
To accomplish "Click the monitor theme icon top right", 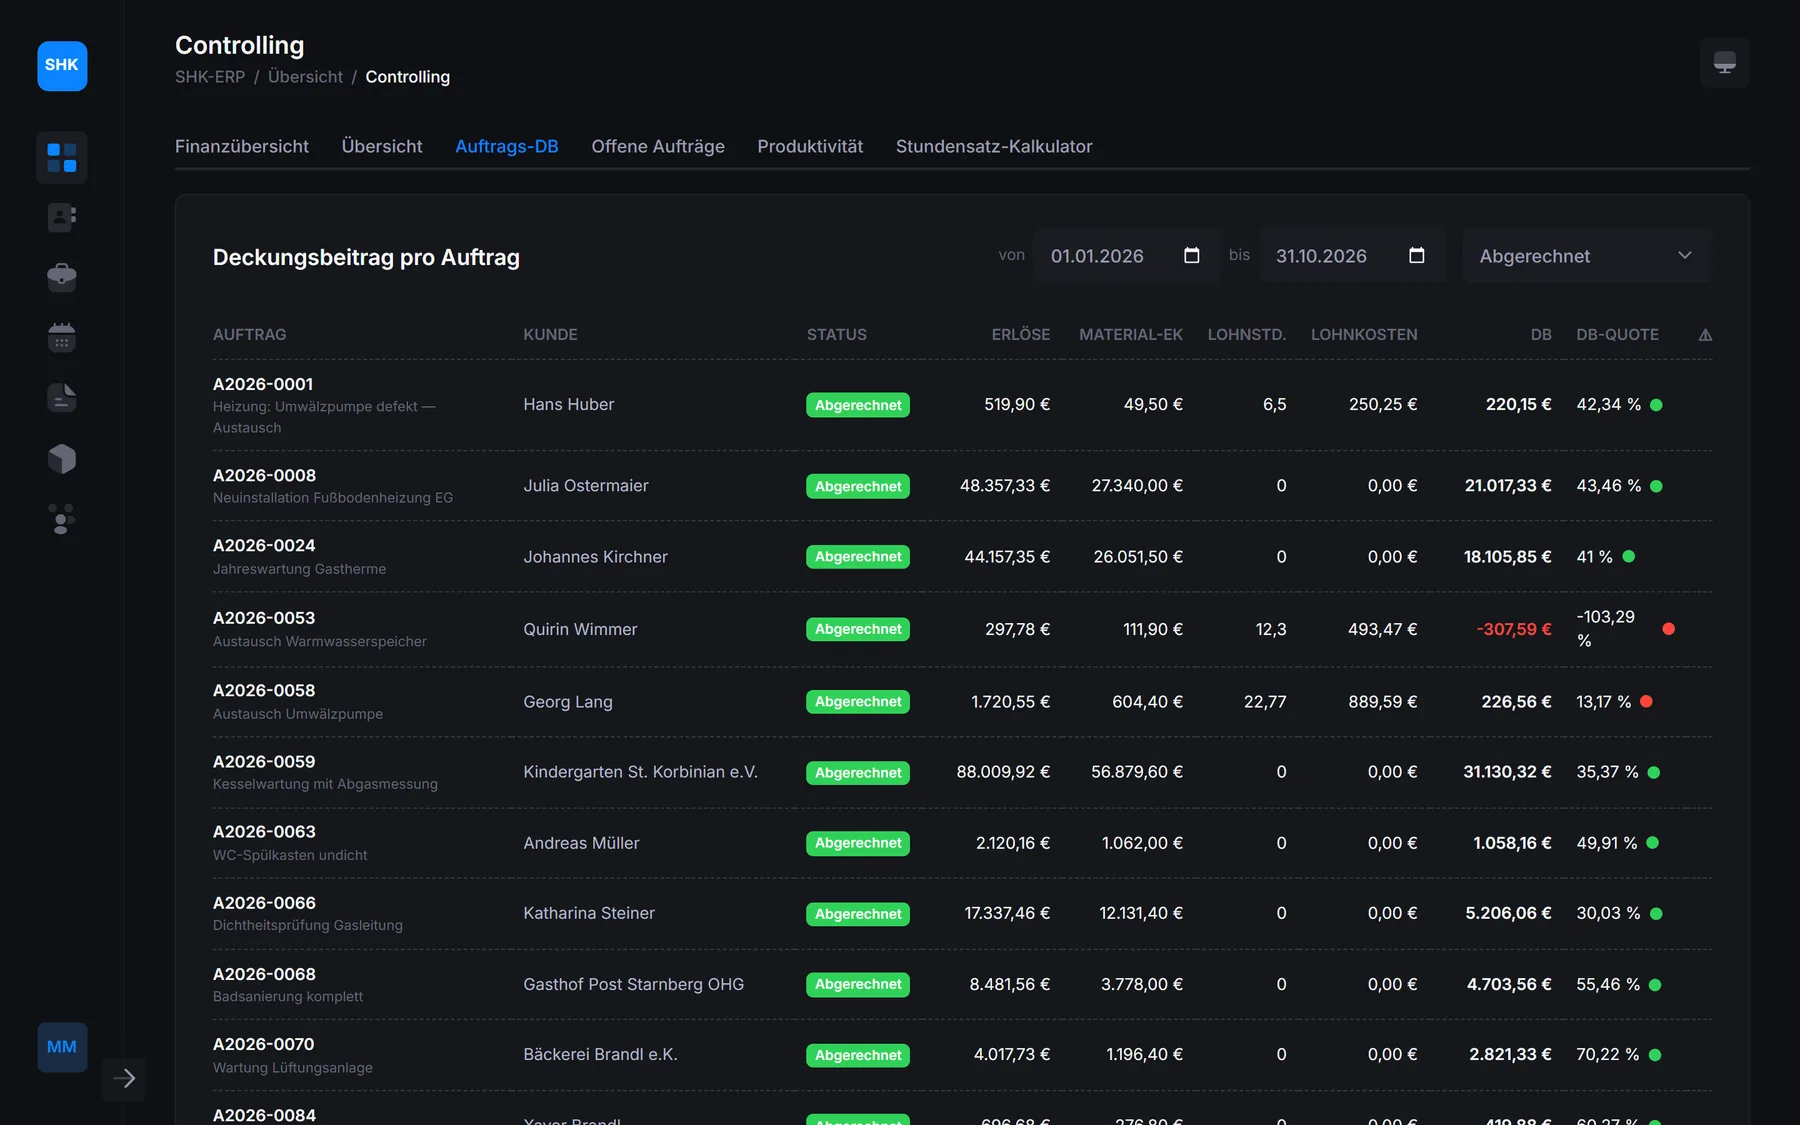I will tap(1724, 63).
